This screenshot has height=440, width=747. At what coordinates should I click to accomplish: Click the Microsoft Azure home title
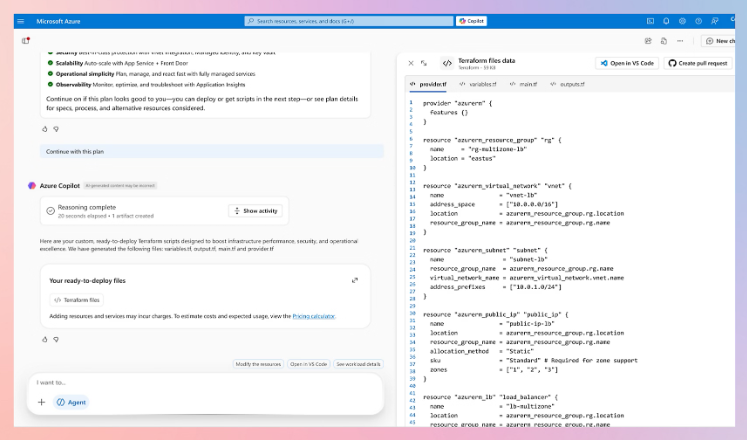click(x=58, y=21)
